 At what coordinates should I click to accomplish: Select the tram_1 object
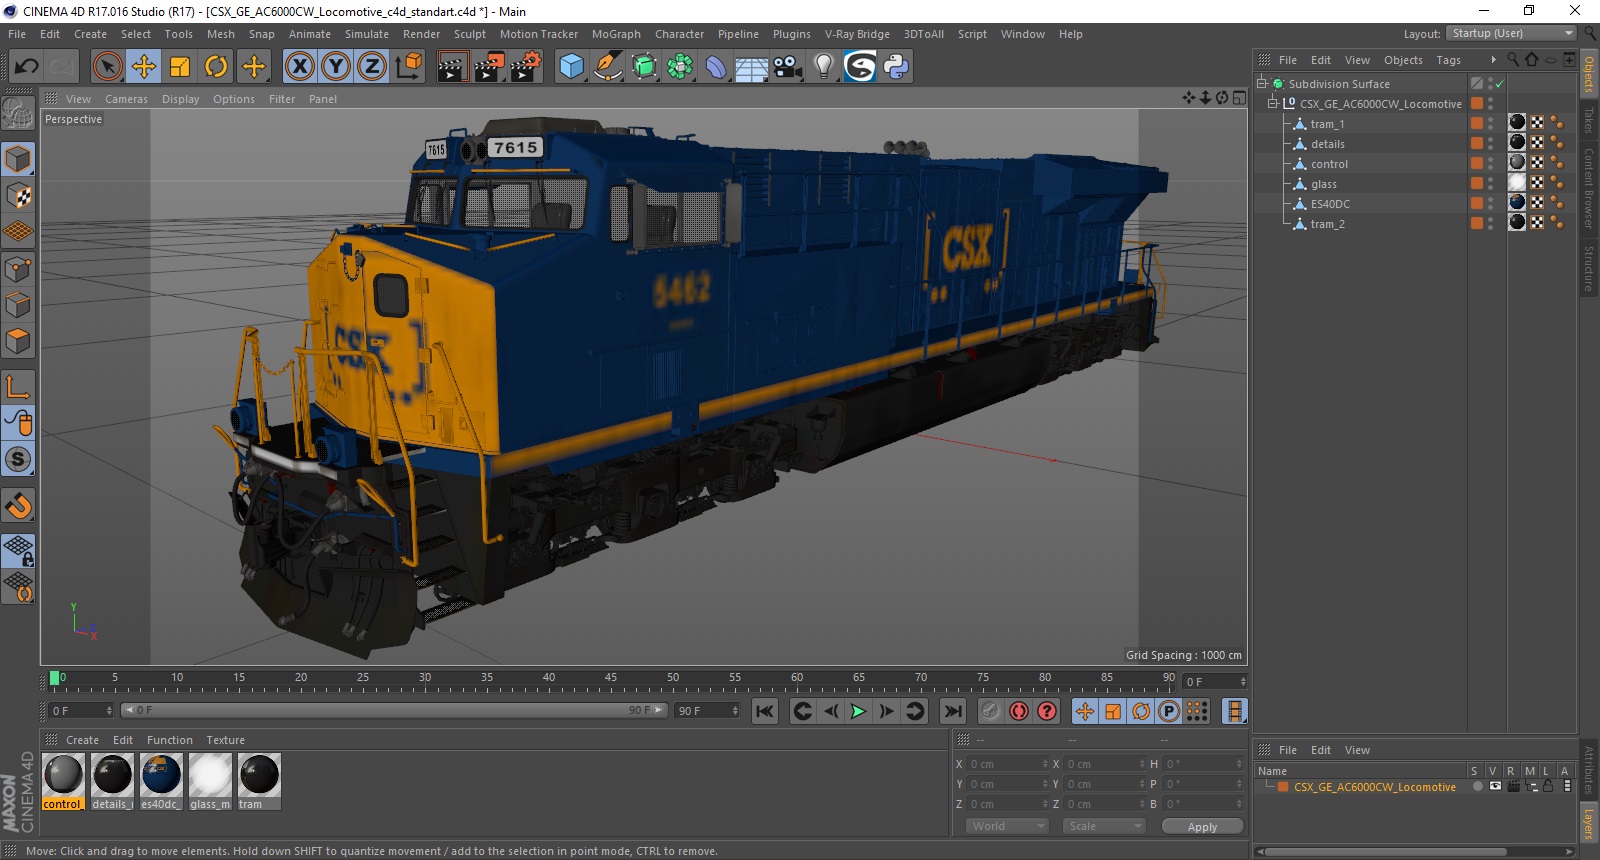pos(1327,124)
